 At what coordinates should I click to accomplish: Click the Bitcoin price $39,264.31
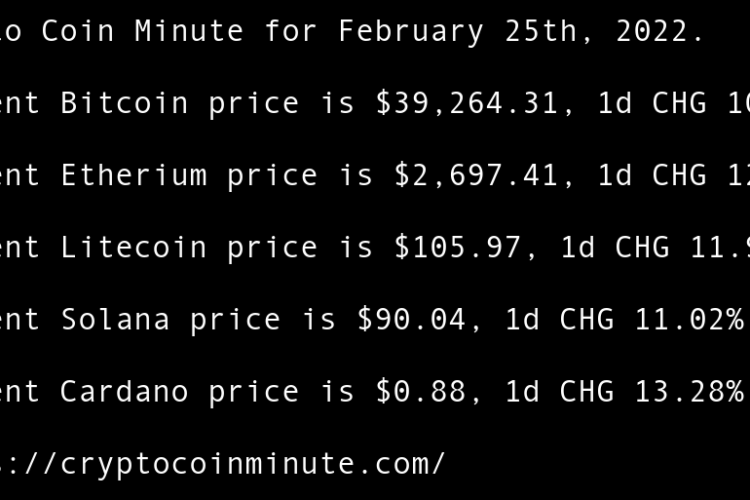[x=467, y=103]
